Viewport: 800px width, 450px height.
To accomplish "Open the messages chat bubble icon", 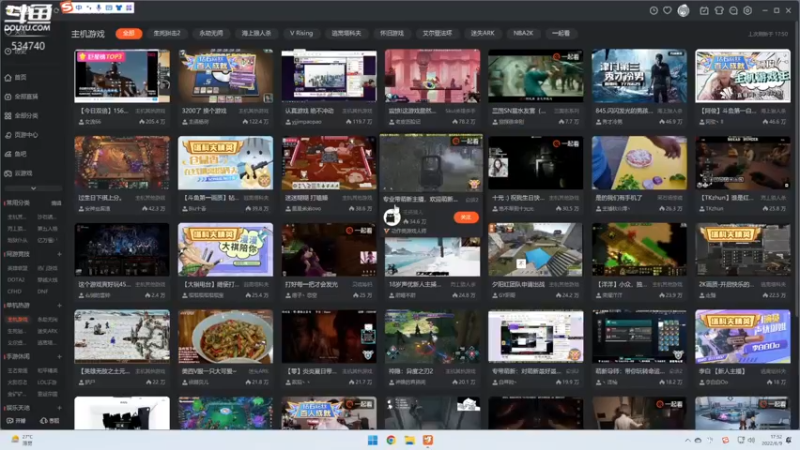I will point(733,10).
